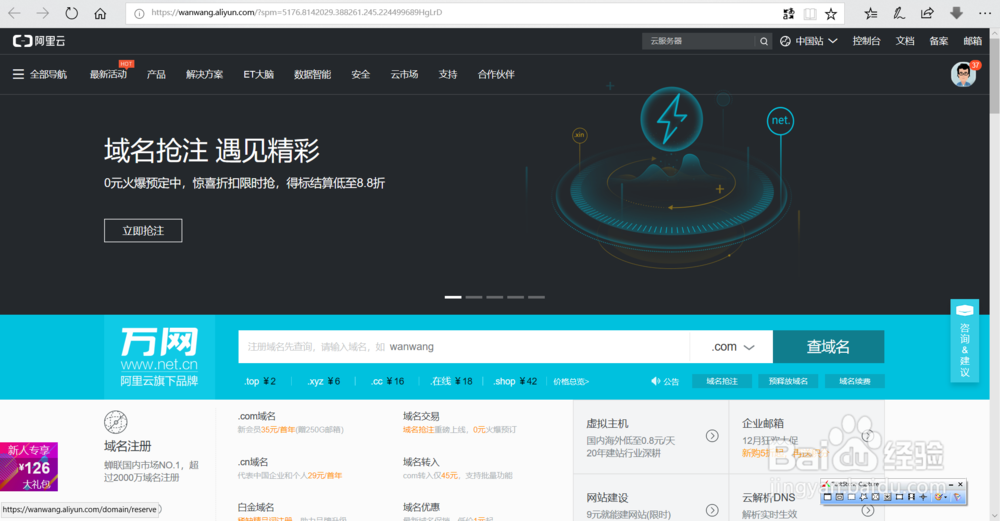Image resolution: width=1000 pixels, height=521 pixels.
Task: Click the add notes pen icon
Action: pos(899,13)
